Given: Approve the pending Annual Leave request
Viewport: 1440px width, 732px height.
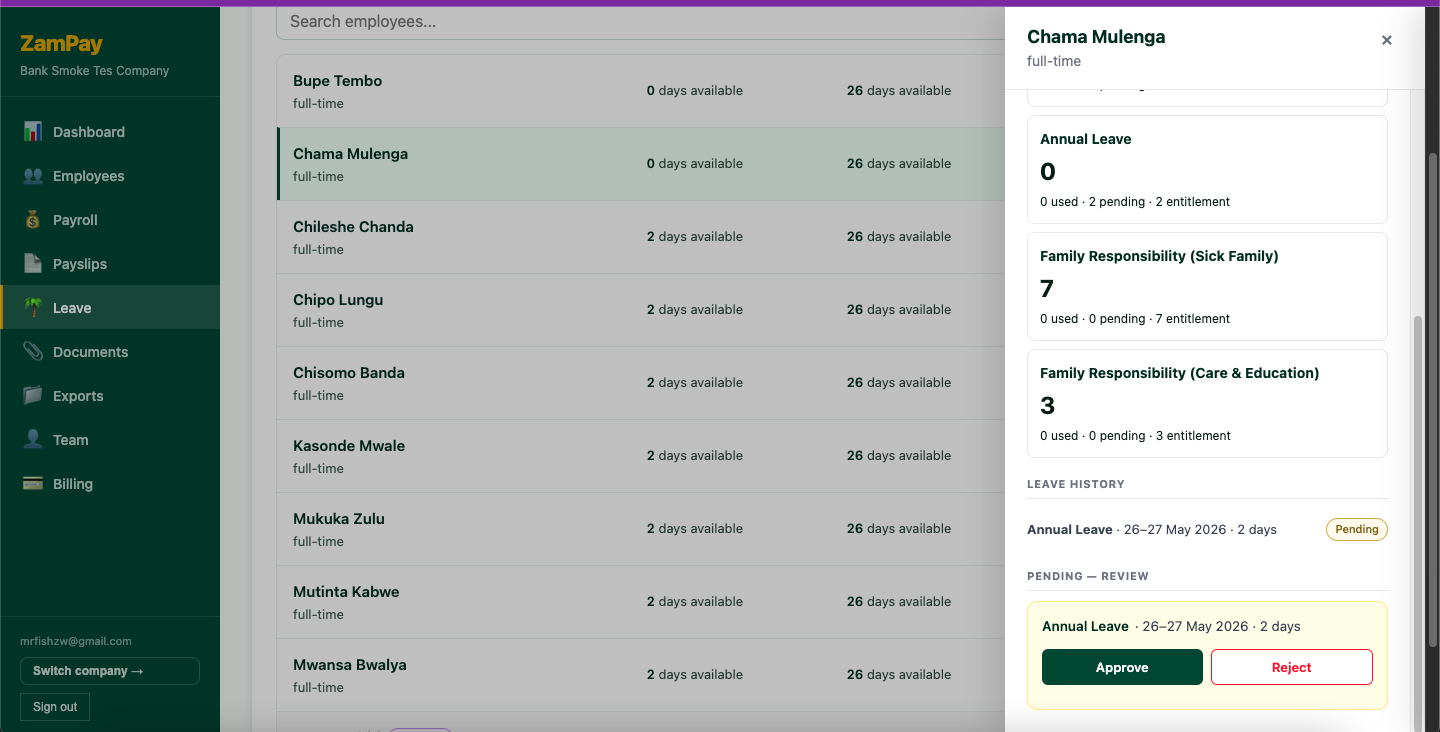Looking at the screenshot, I should click(1122, 667).
